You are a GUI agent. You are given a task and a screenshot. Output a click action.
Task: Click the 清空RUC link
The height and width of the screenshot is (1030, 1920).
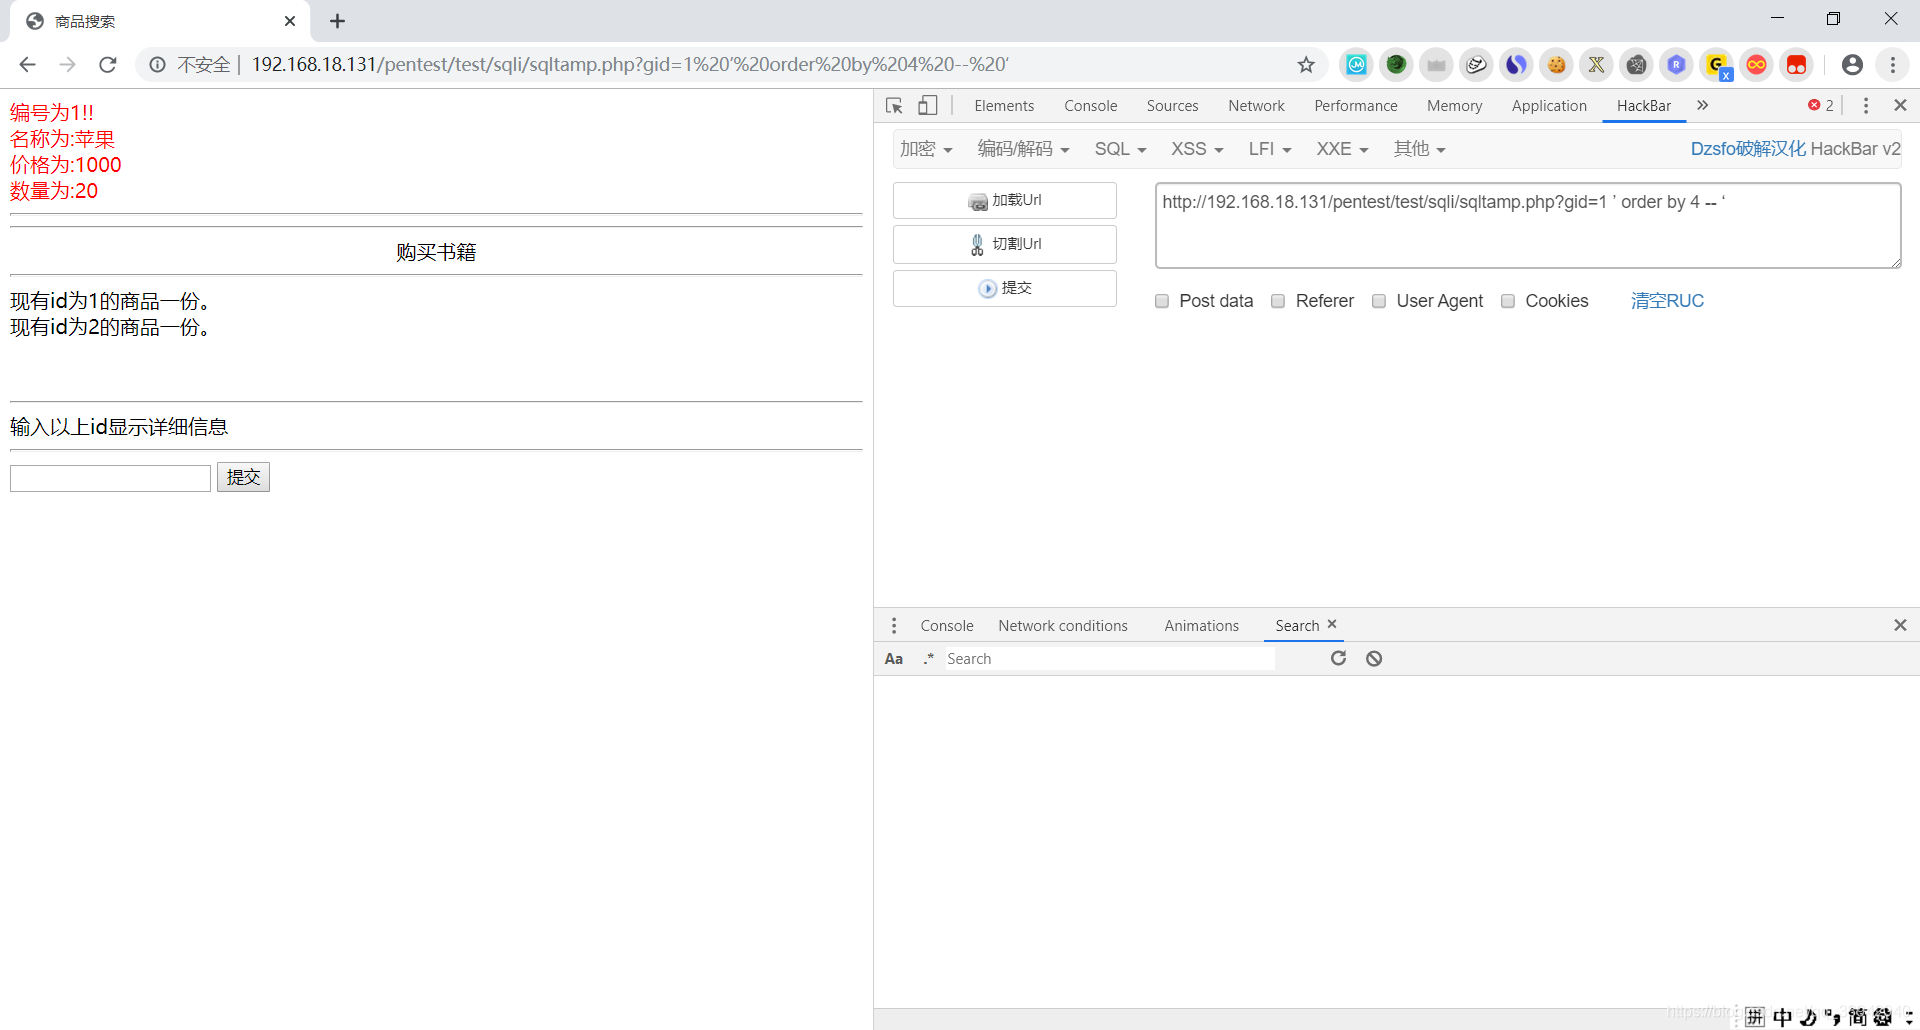tap(1667, 301)
